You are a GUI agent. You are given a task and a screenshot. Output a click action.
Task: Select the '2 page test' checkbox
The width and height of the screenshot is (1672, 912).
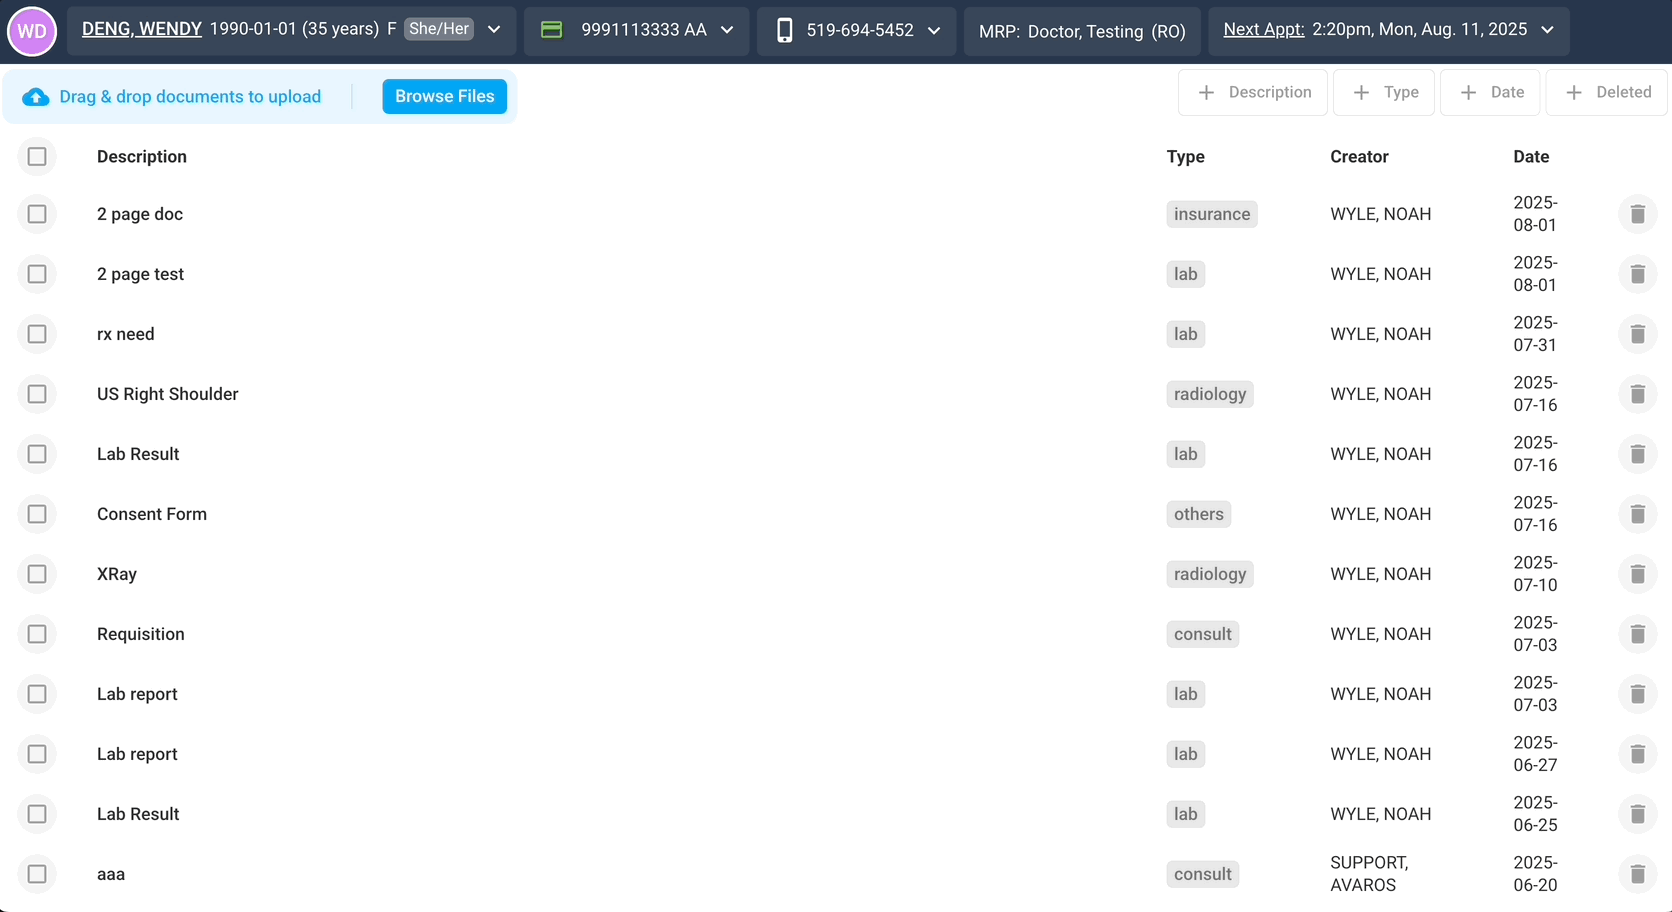coord(37,274)
